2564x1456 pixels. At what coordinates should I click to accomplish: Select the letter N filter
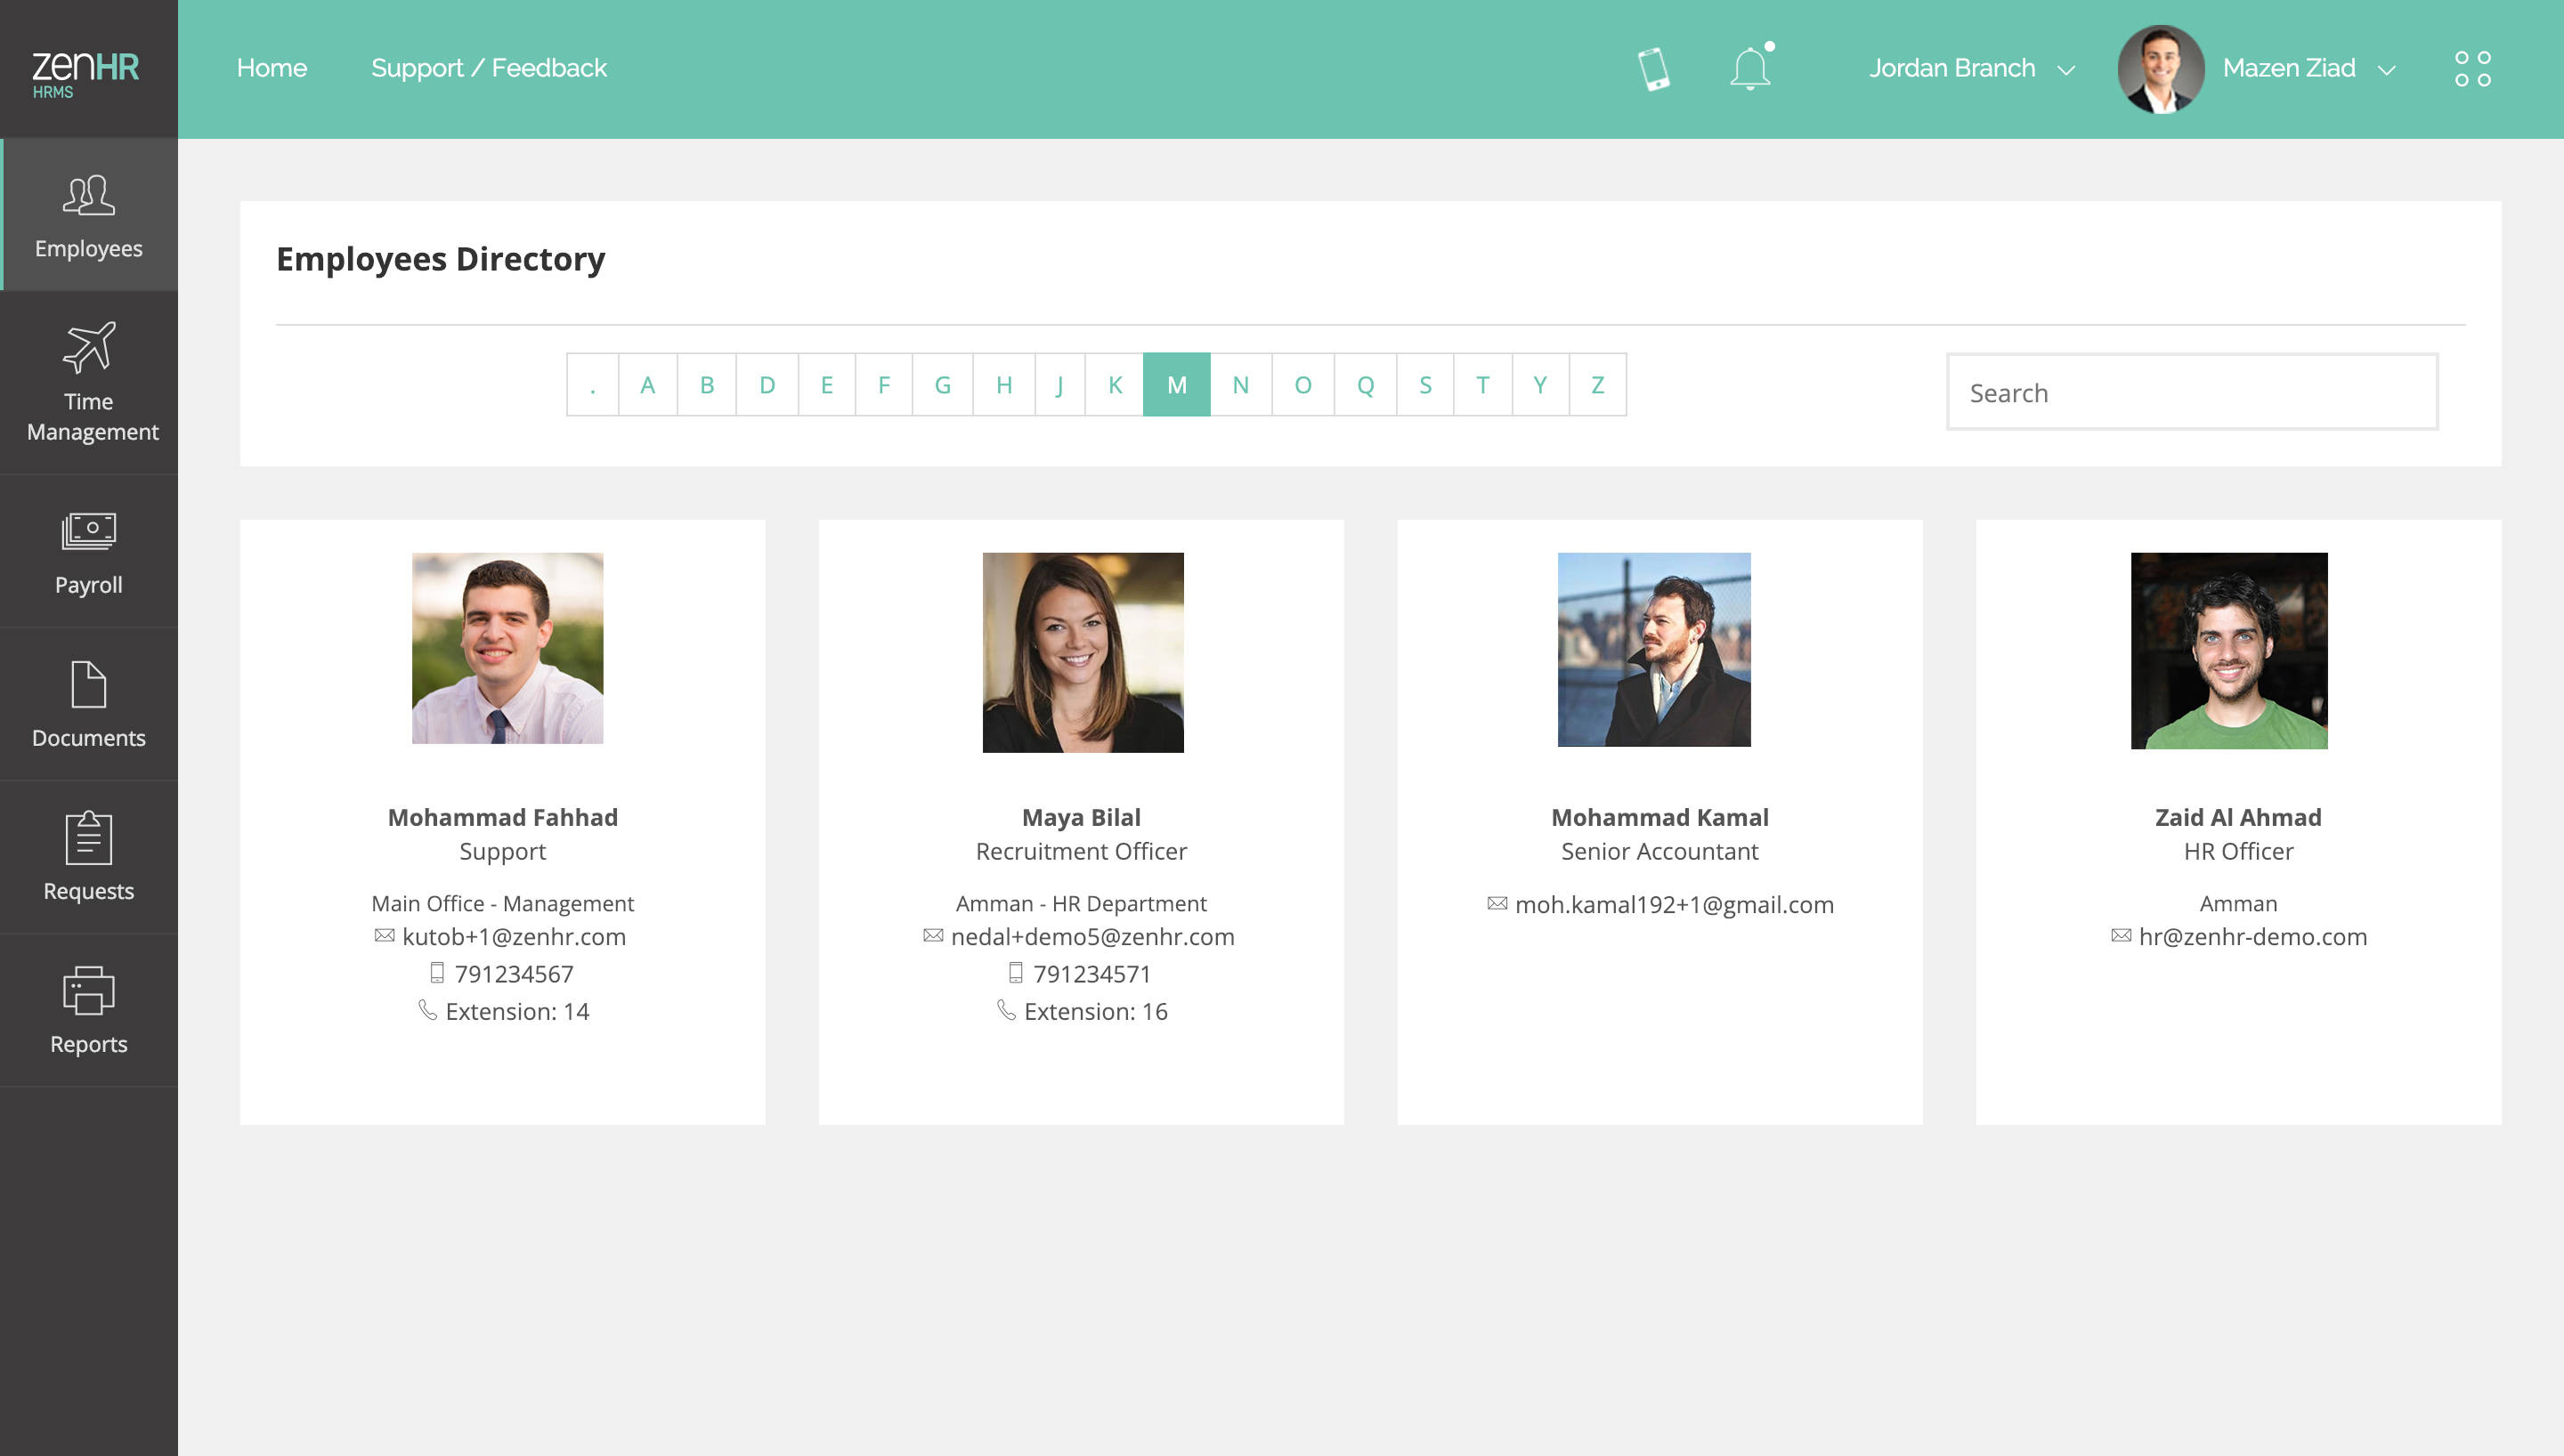tap(1240, 385)
